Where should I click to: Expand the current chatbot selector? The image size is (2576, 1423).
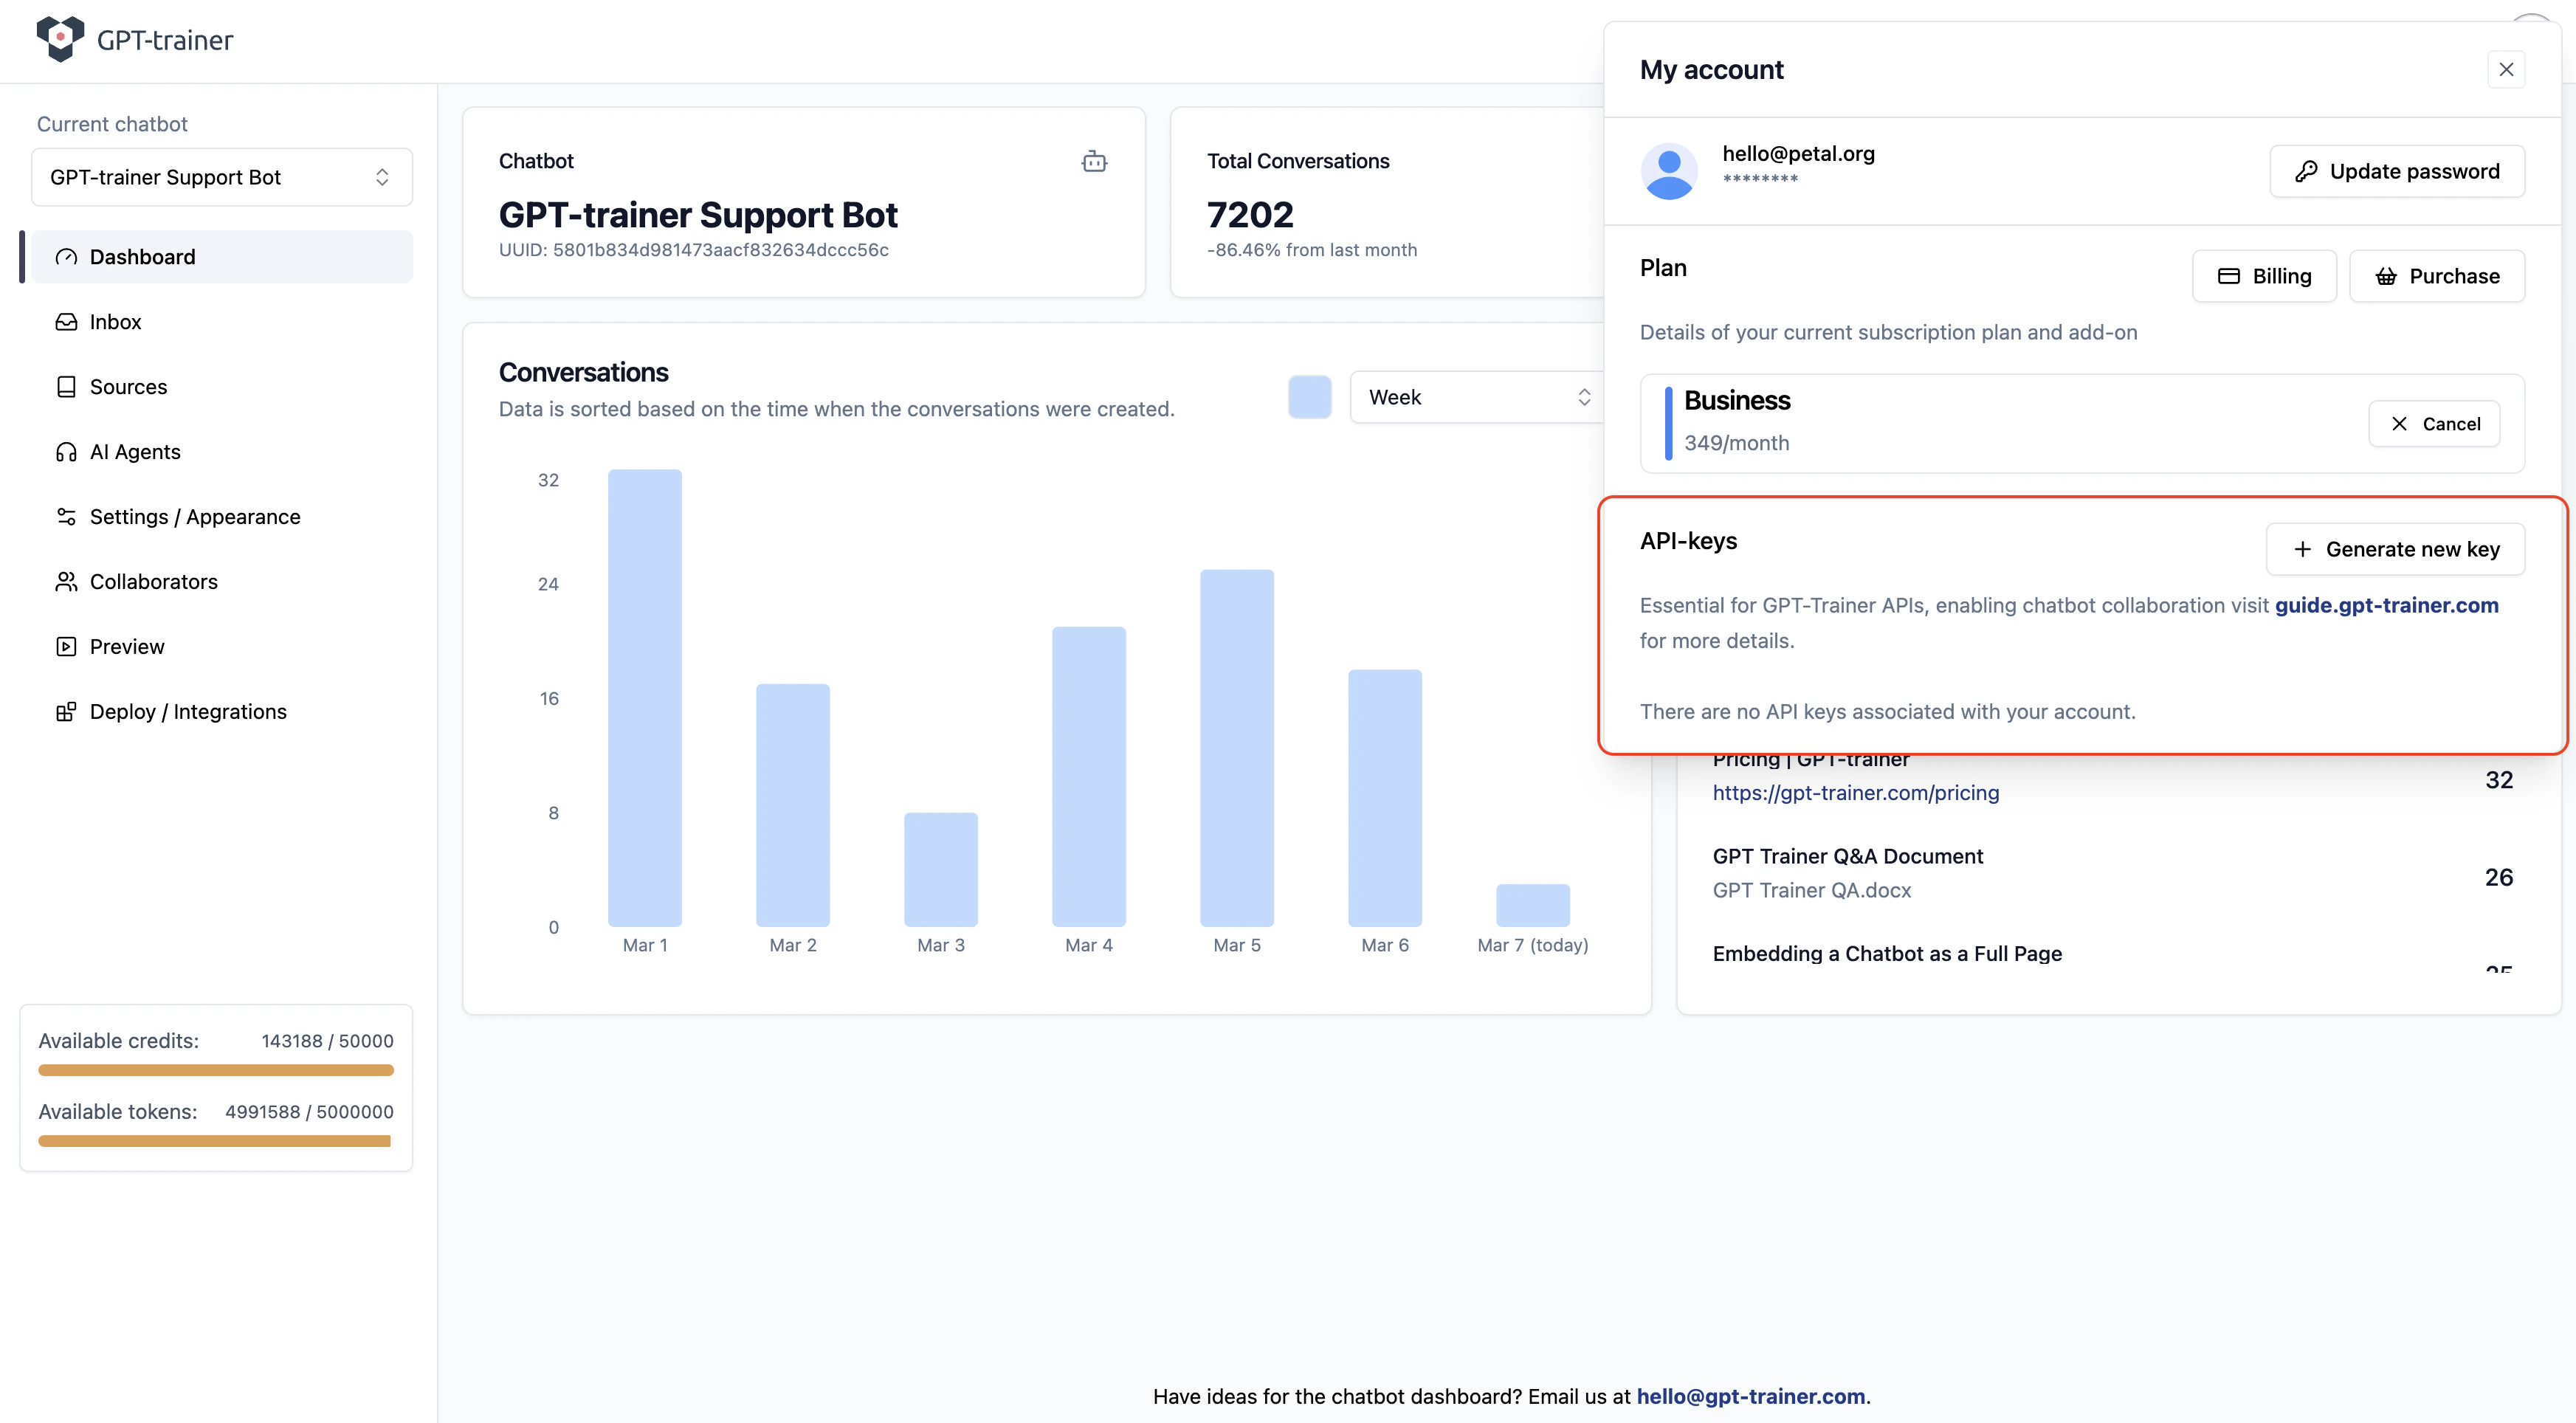(x=221, y=177)
